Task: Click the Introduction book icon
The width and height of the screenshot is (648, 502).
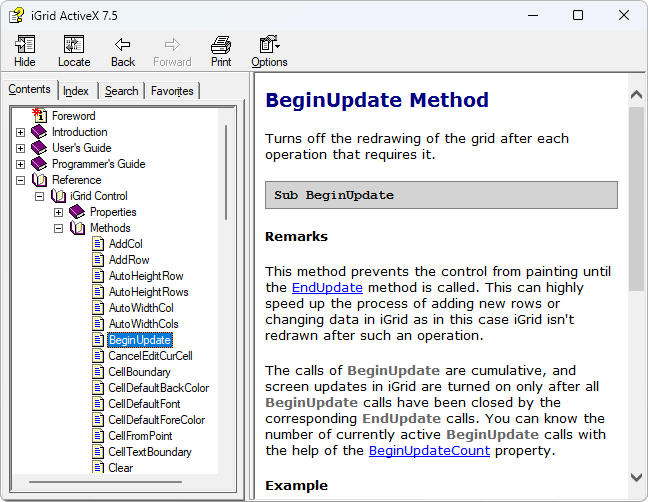Action: coord(39,132)
